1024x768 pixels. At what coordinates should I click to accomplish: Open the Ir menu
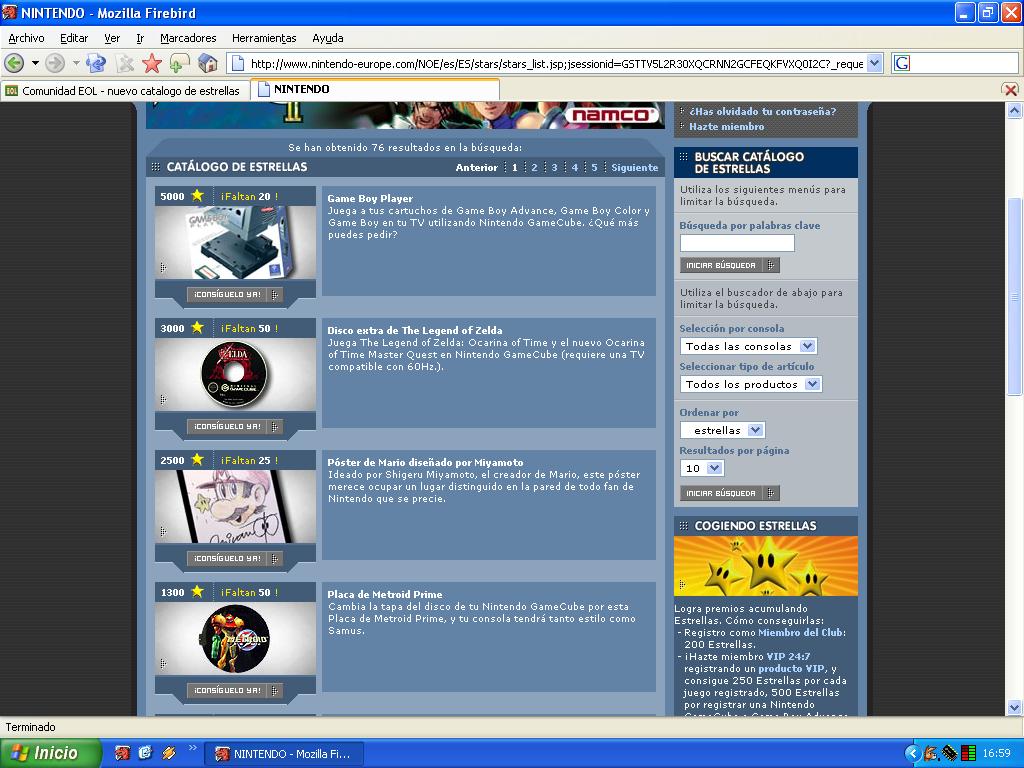[x=140, y=38]
